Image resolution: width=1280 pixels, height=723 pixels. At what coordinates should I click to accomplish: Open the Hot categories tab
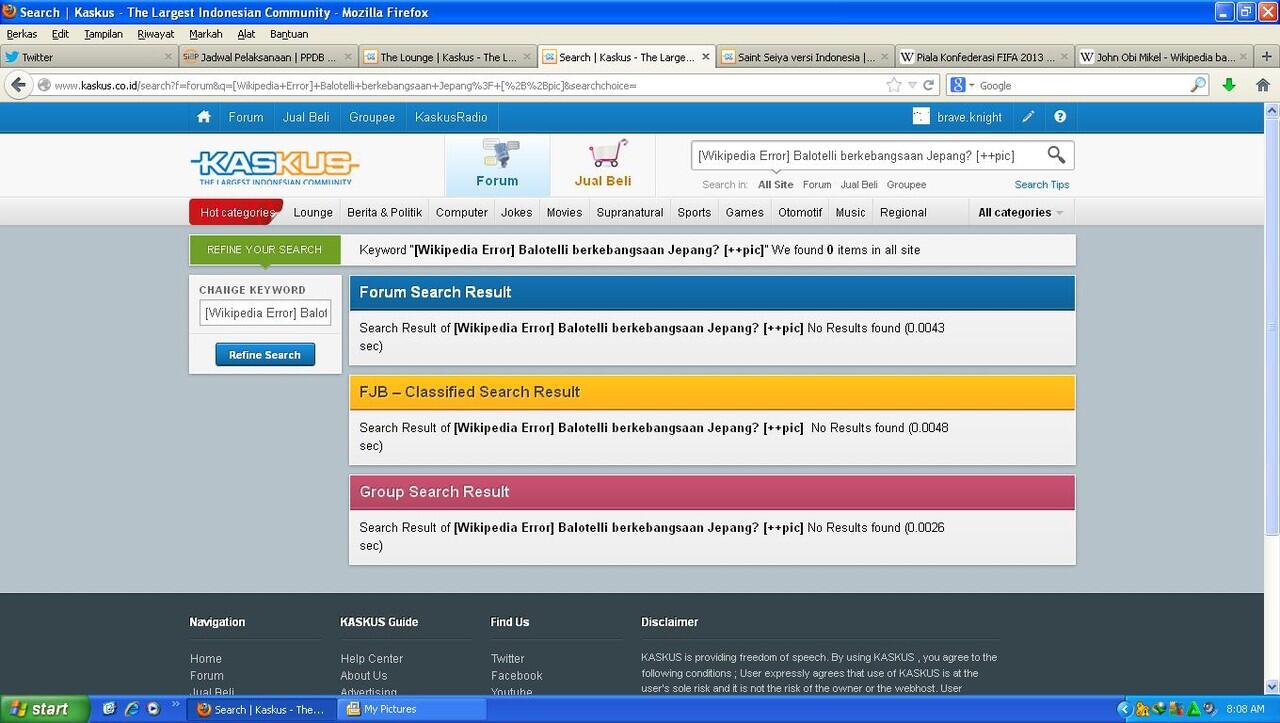point(236,212)
